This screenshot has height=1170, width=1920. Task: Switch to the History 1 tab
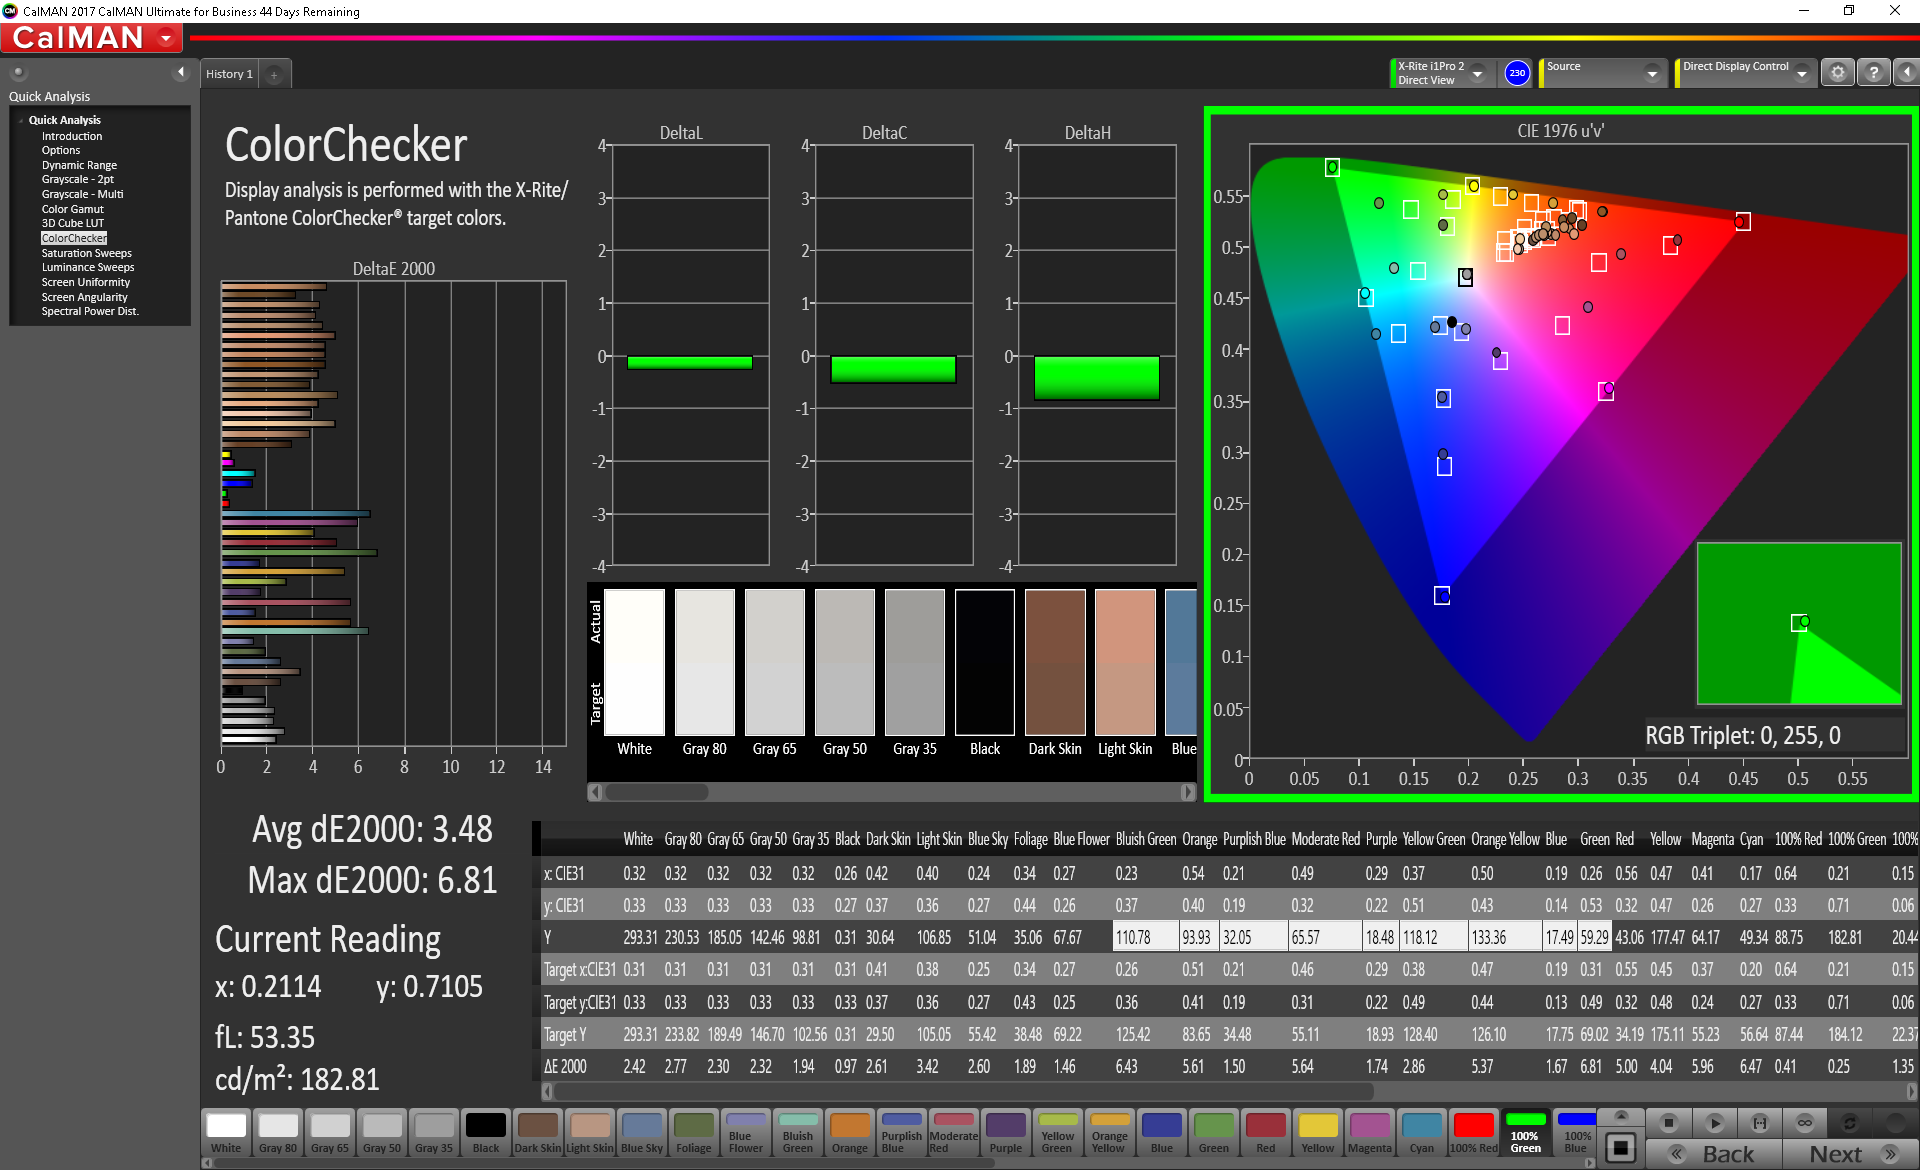[x=229, y=74]
